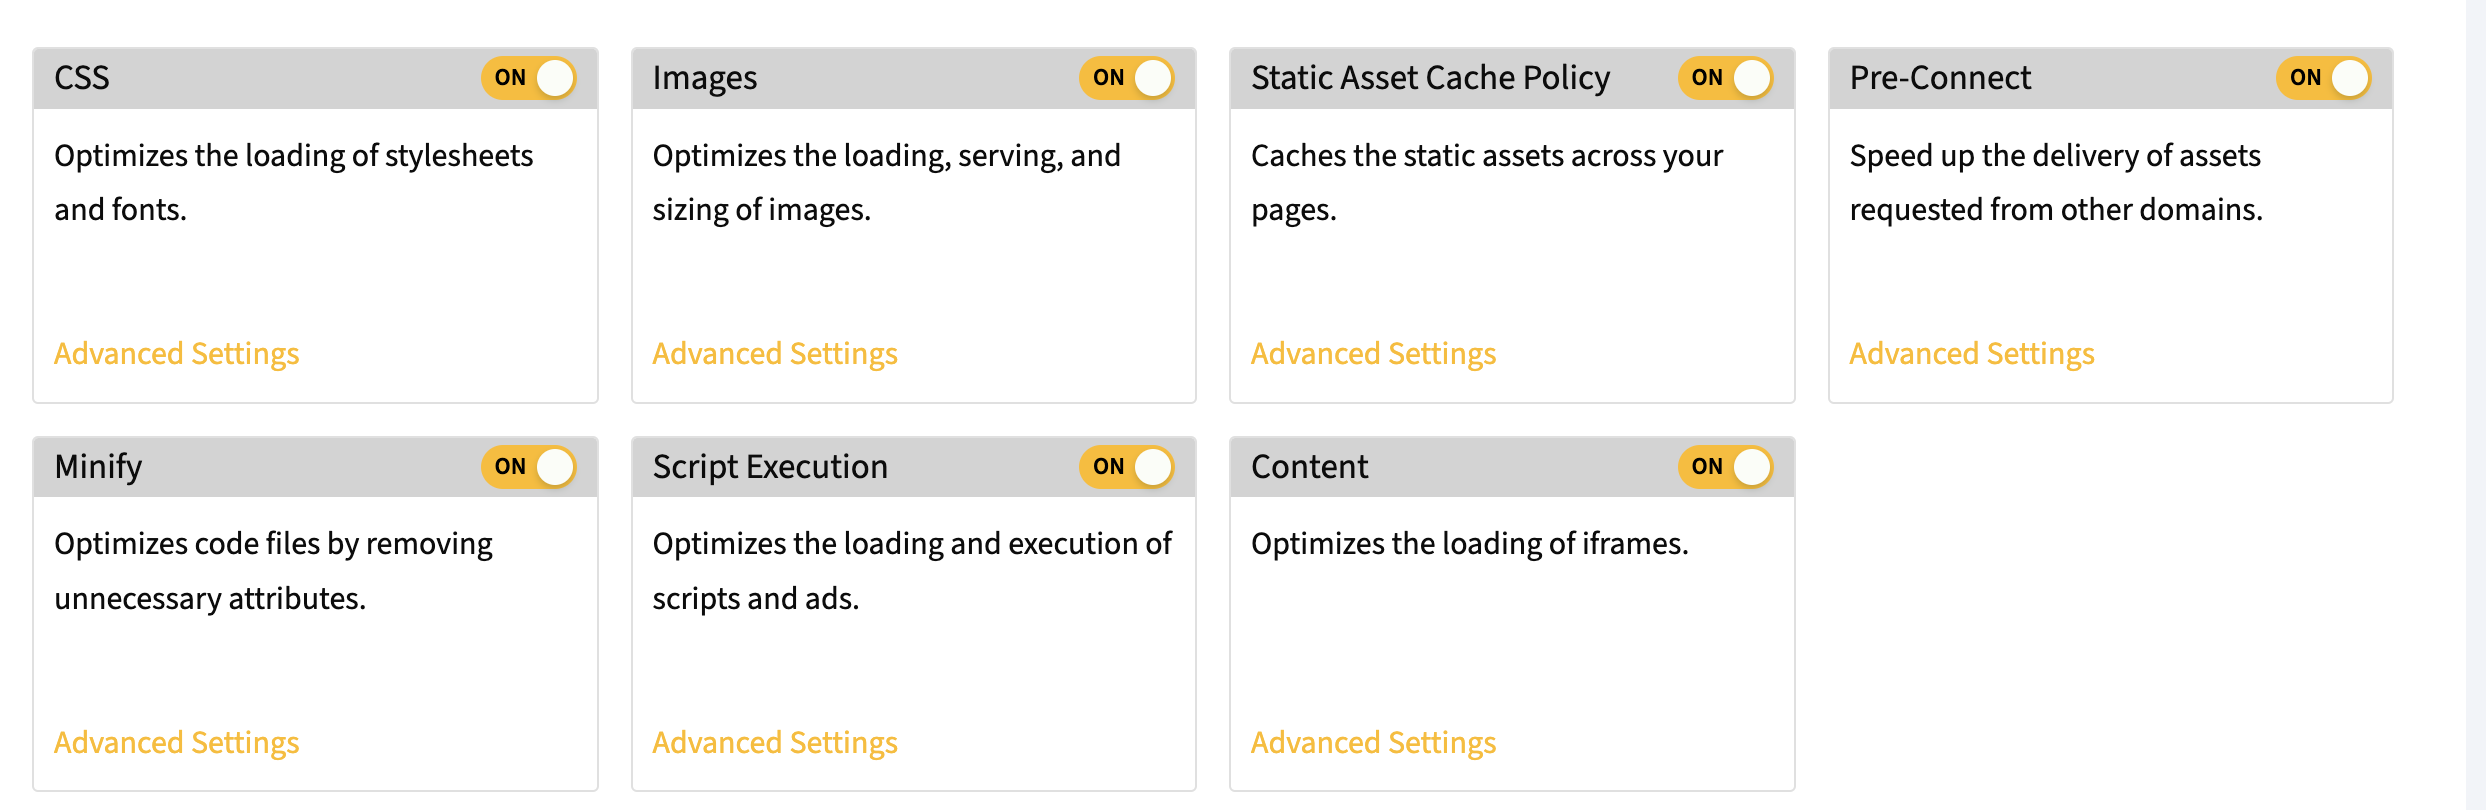Viewport: 2486px width, 810px height.
Task: Open Advanced Settings under Minify
Action: click(x=177, y=743)
